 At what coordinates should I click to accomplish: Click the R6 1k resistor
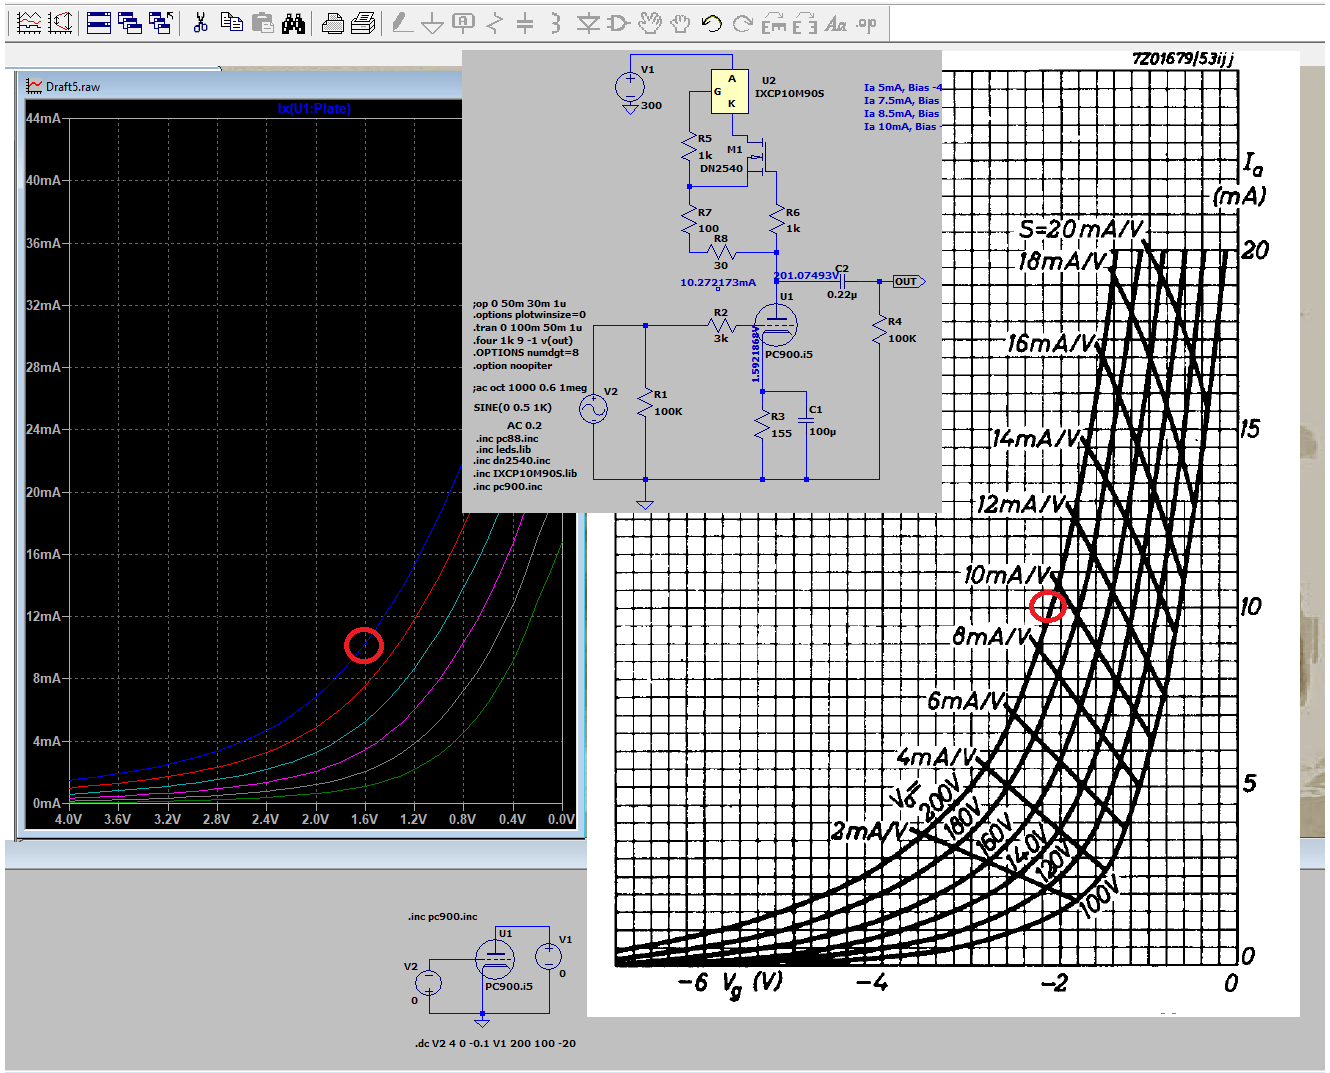(x=777, y=221)
